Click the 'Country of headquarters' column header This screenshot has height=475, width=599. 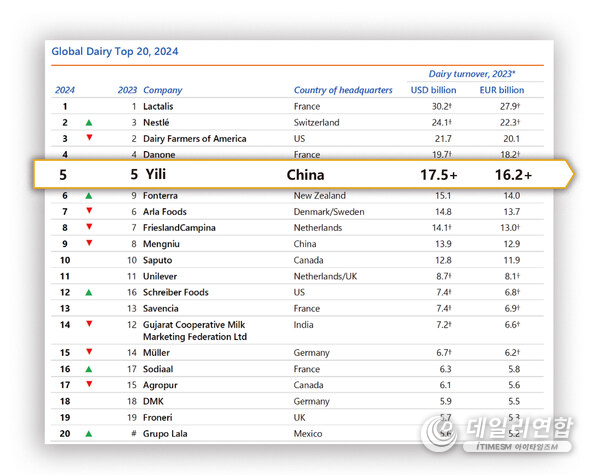coord(343,90)
